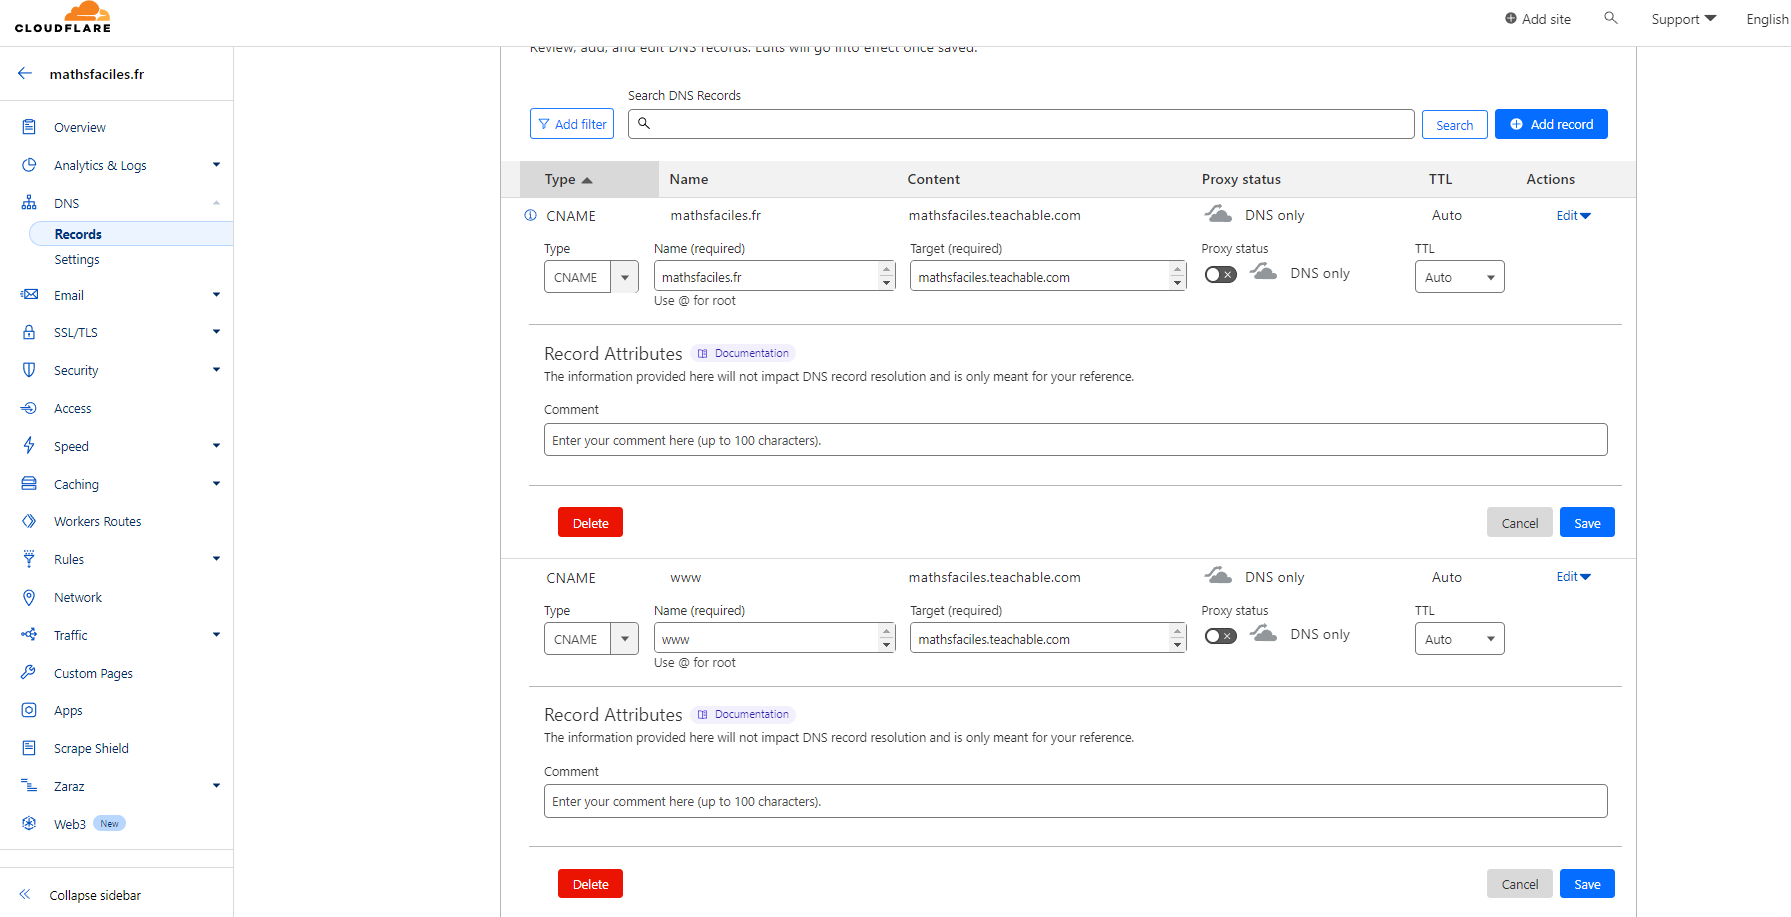Toggle proxy status for www record

1220,636
